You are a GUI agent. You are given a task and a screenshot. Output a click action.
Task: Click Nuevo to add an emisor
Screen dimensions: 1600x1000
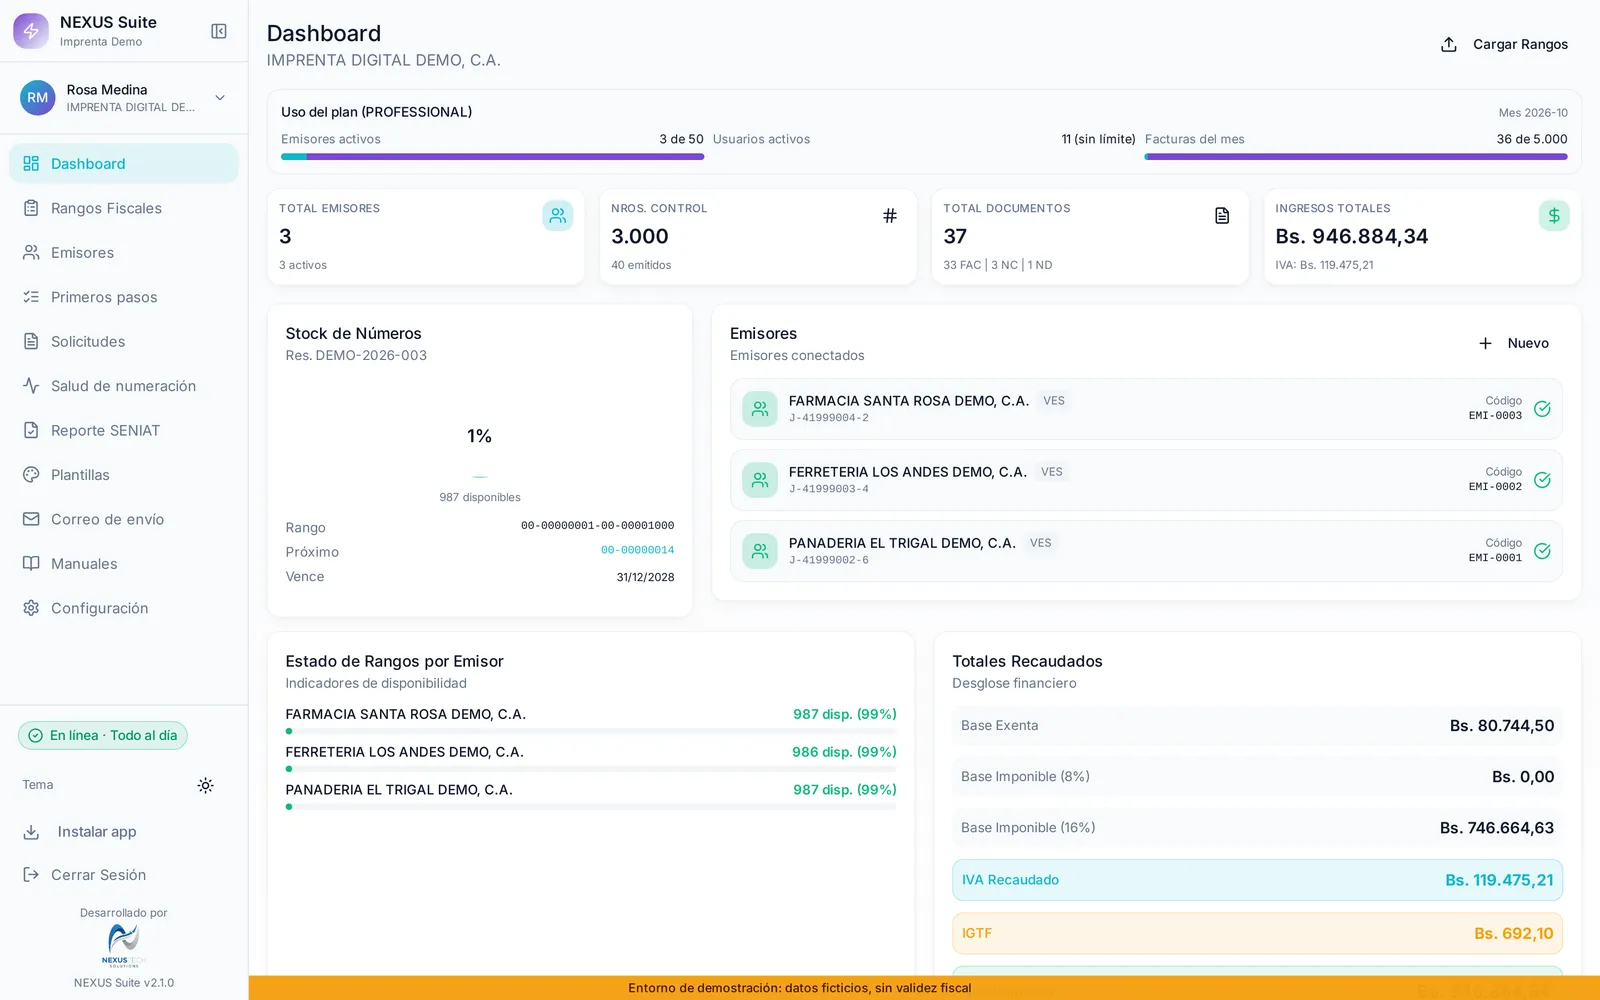pyautogui.click(x=1514, y=343)
